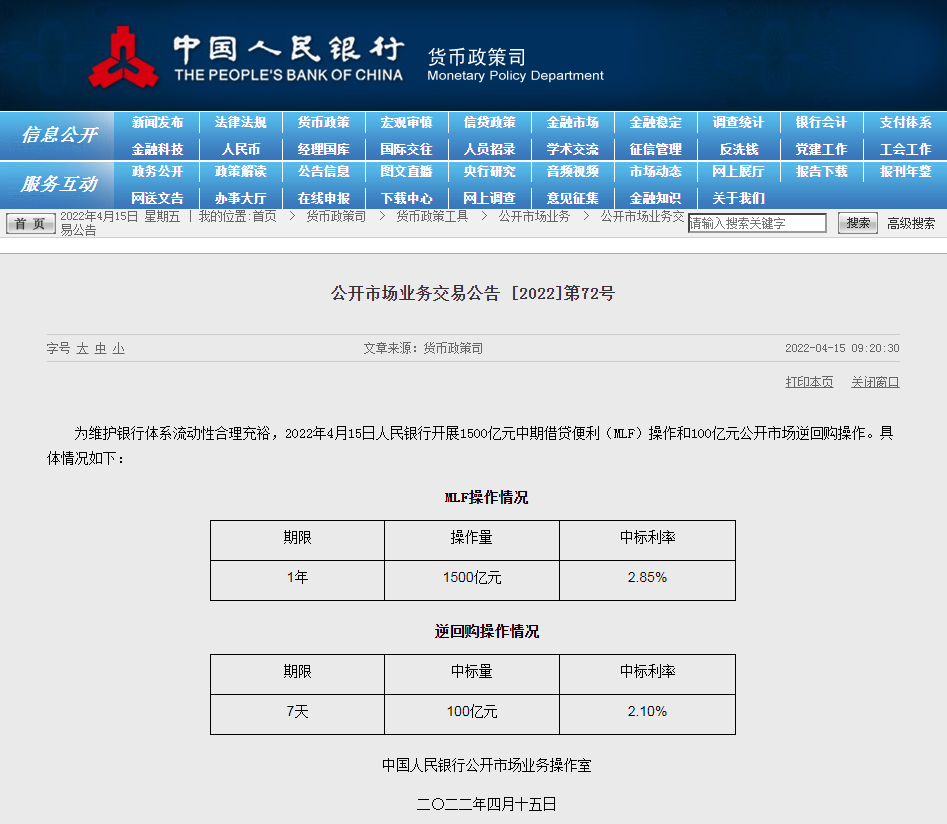Open 学术交流 navigation item
The height and width of the screenshot is (824, 947).
tap(573, 149)
